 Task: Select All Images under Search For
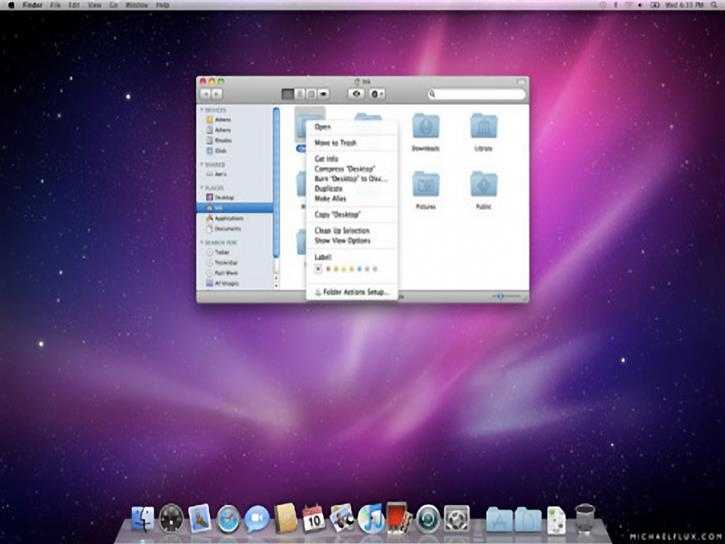[235, 283]
